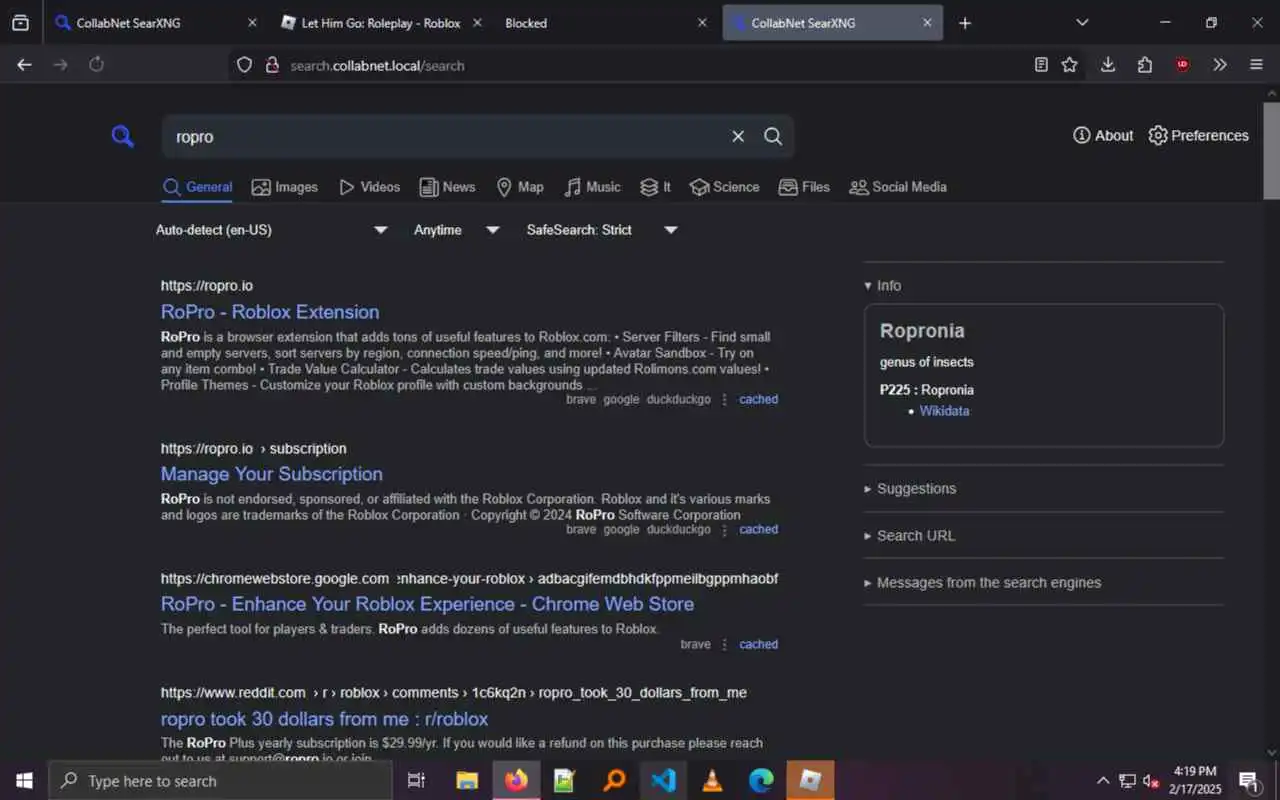
Task: Switch to the Files category tab
Action: [x=804, y=187]
